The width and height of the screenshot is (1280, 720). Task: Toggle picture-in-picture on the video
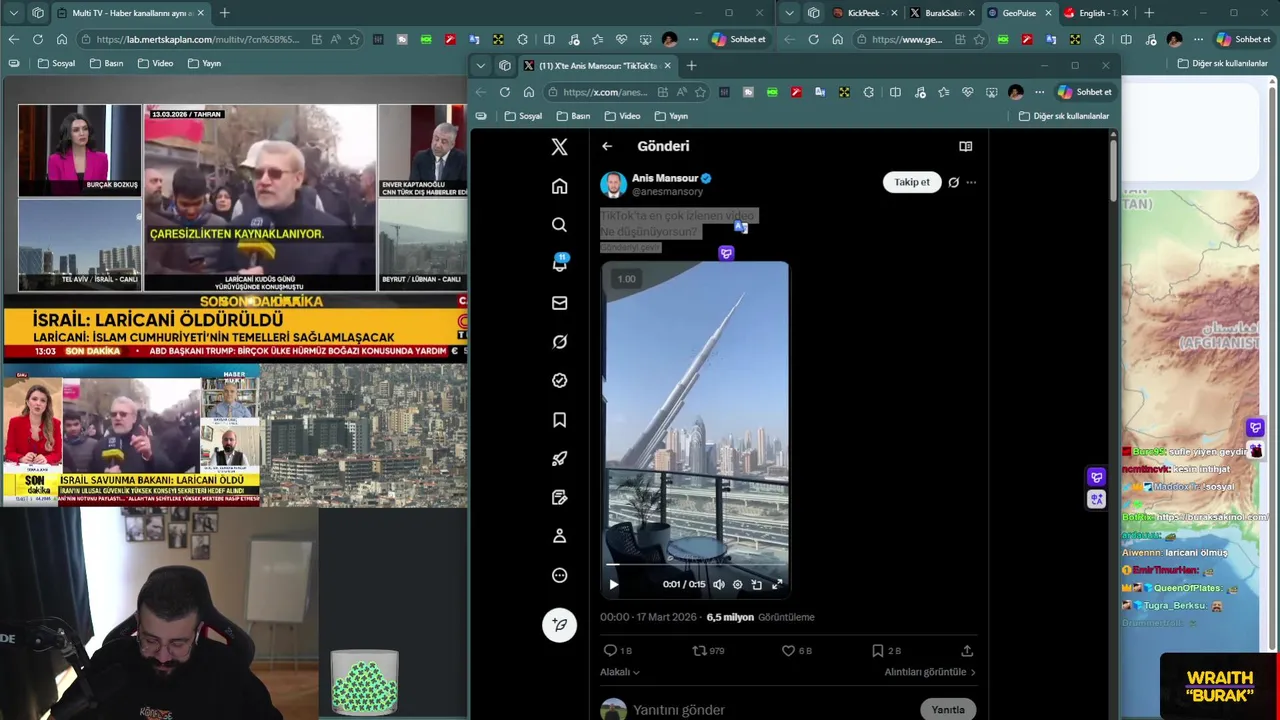coord(757,585)
